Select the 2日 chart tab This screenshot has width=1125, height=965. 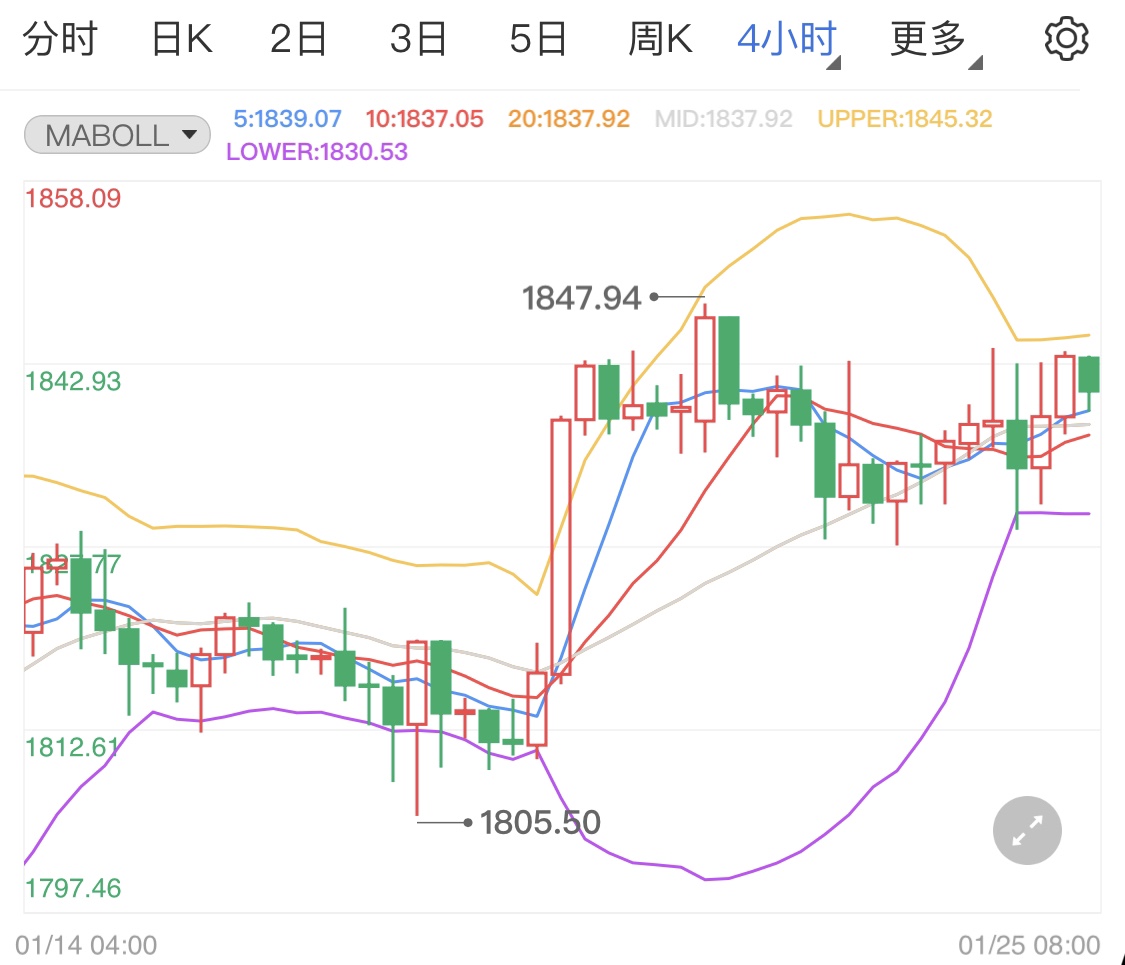tap(298, 39)
